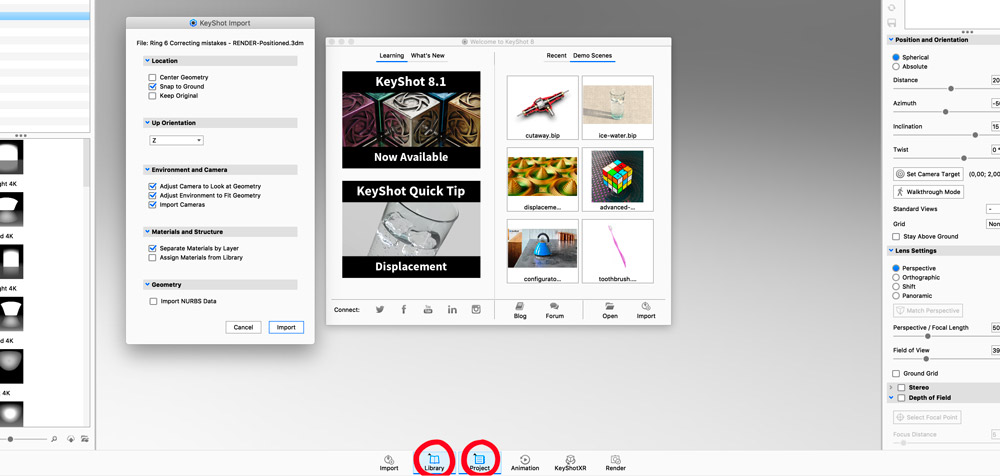Adjust the Distance slider
Image resolution: width=1000 pixels, height=476 pixels.
point(951,89)
